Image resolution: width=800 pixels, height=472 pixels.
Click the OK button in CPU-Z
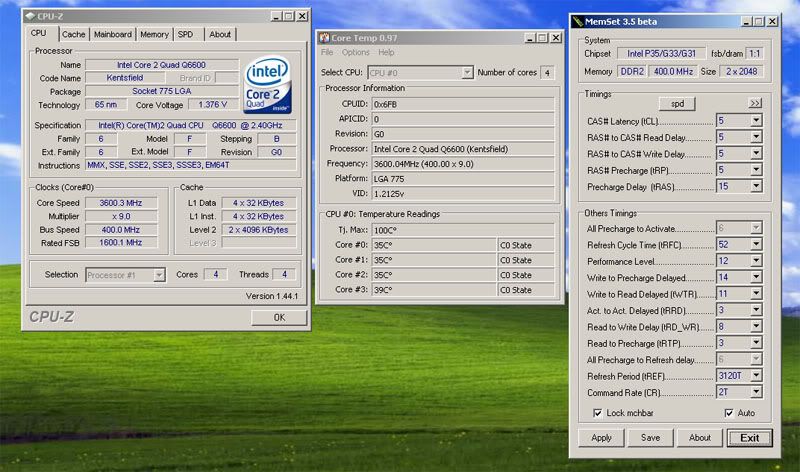pos(279,317)
